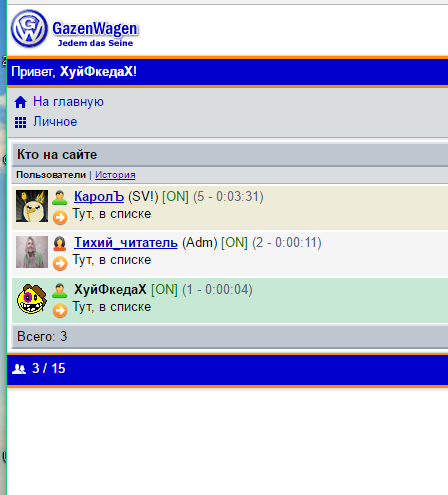Open КаролЪ user profile link
The width and height of the screenshot is (448, 495).
[99, 196]
